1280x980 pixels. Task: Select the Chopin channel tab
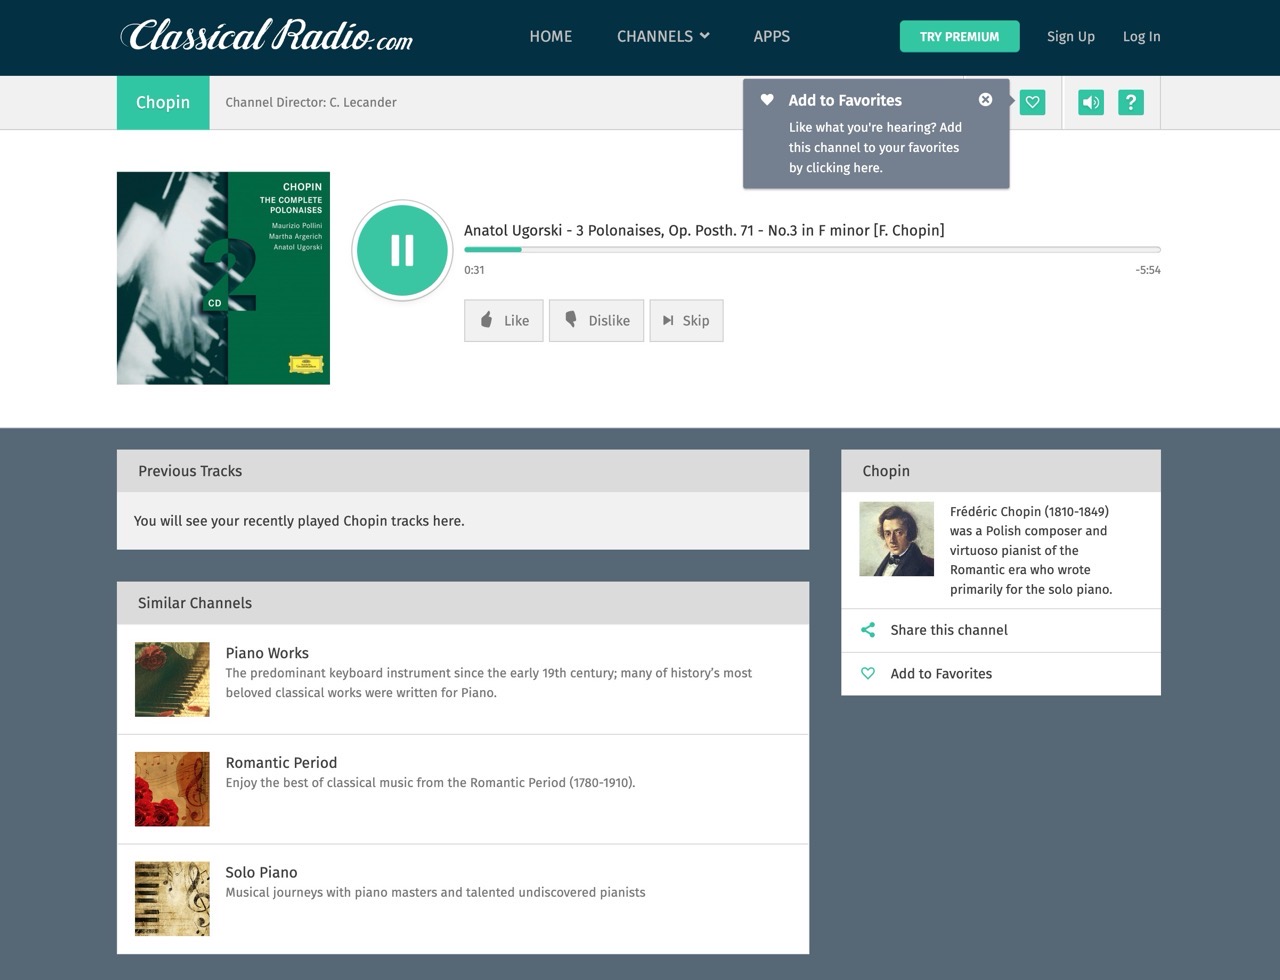(163, 102)
